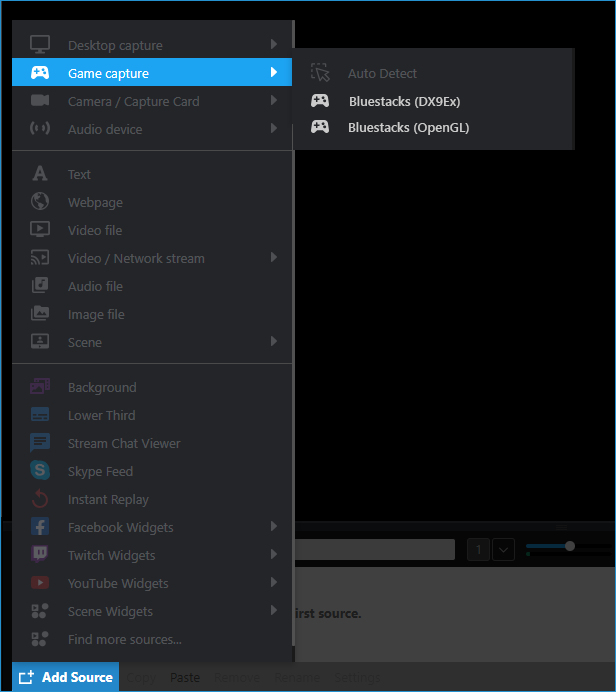Viewport: 616px width, 692px height.
Task: Click the Video / Network stream cast icon
Action: pos(40,257)
